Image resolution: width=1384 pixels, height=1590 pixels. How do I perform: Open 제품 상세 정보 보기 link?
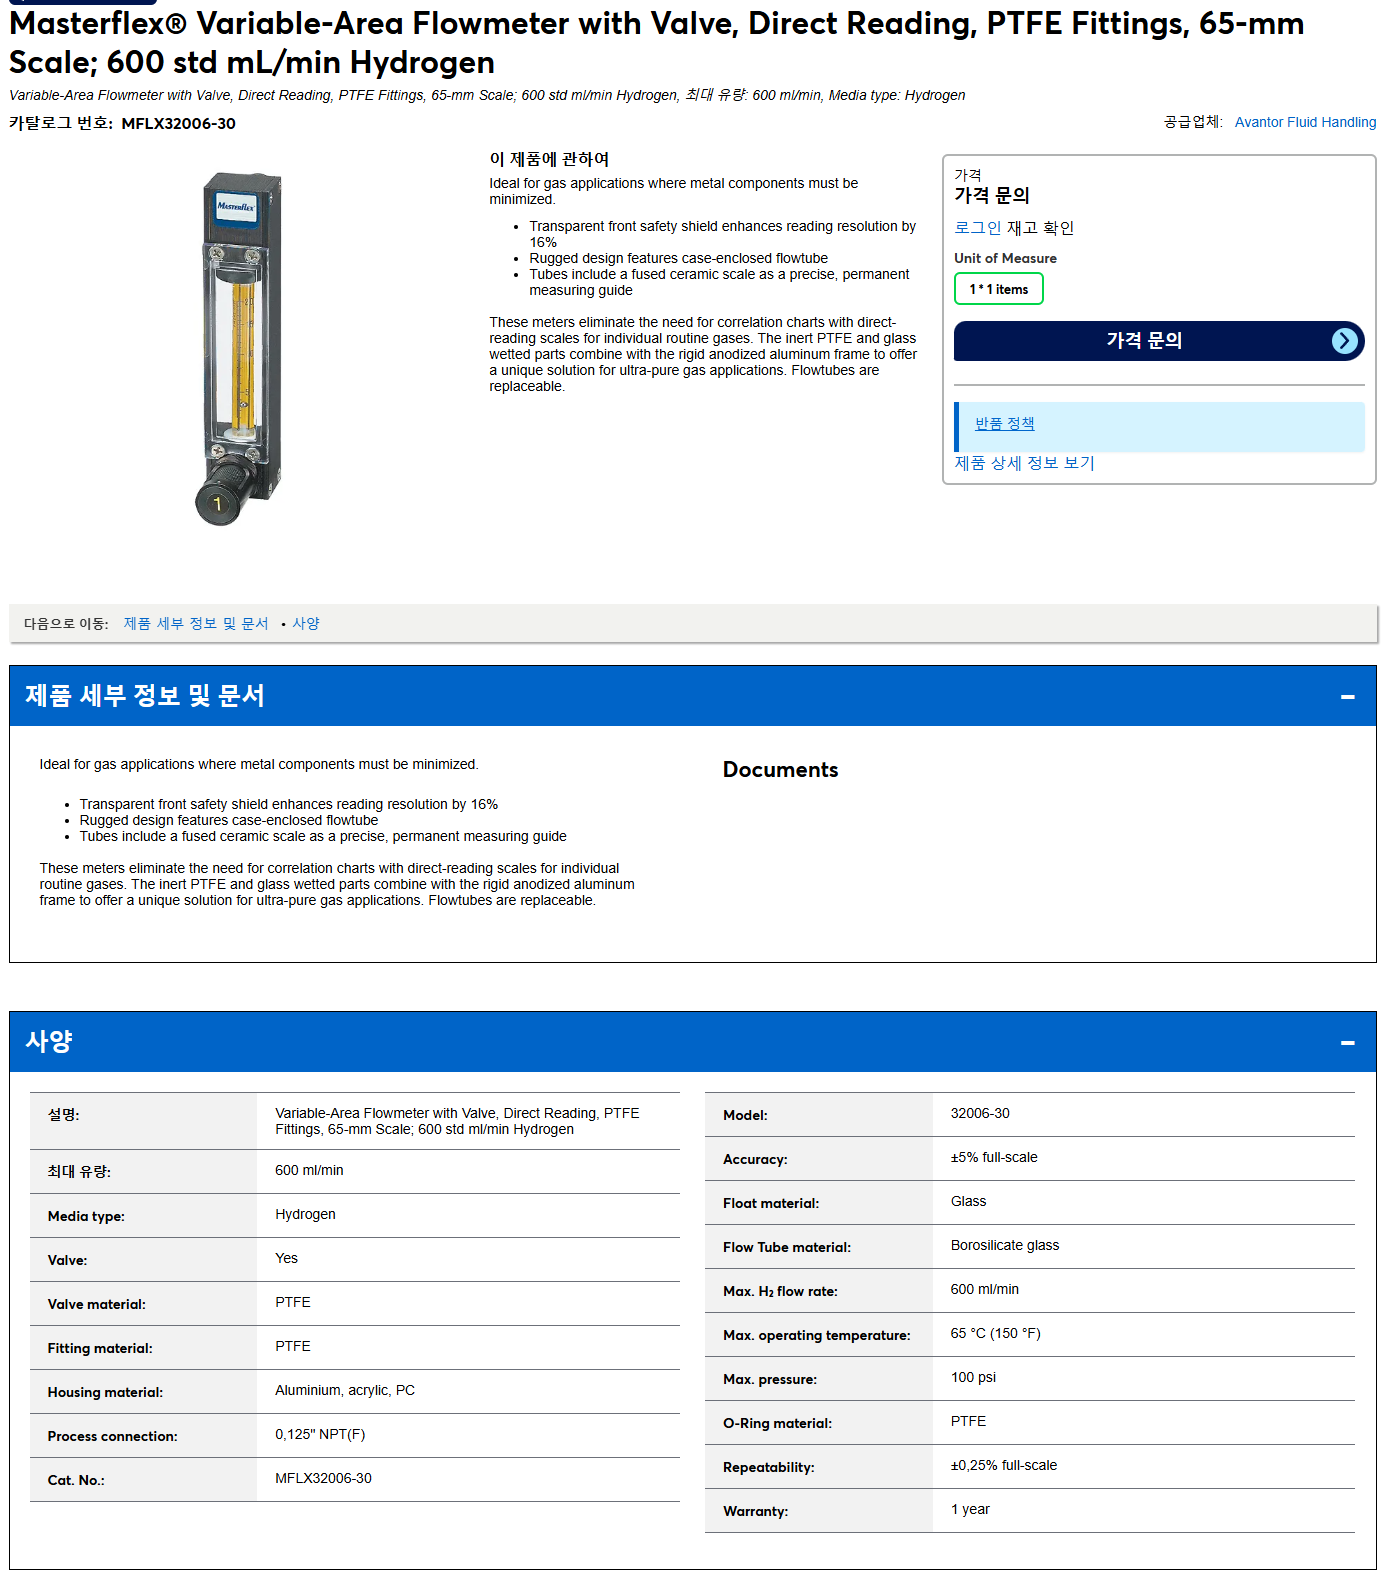pos(1024,463)
